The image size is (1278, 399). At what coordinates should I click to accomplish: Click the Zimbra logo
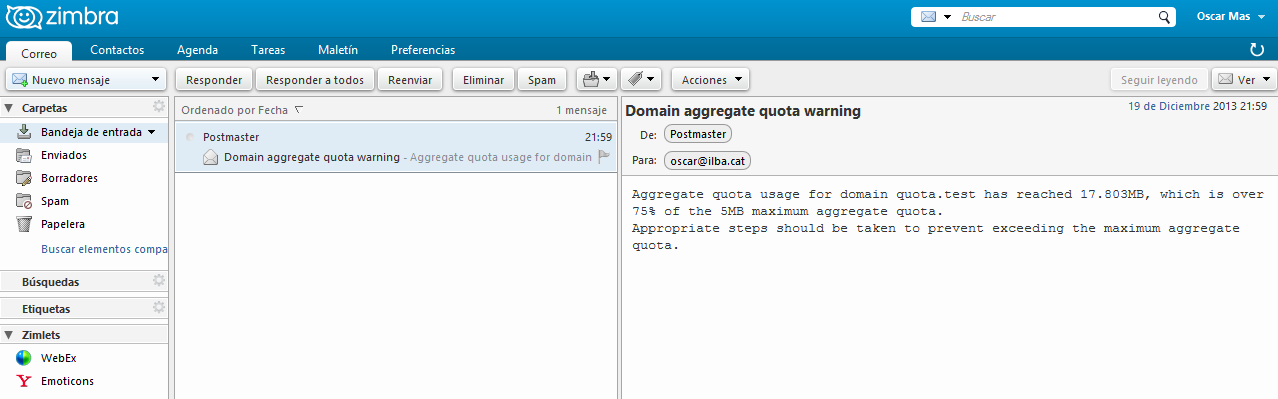click(62, 17)
